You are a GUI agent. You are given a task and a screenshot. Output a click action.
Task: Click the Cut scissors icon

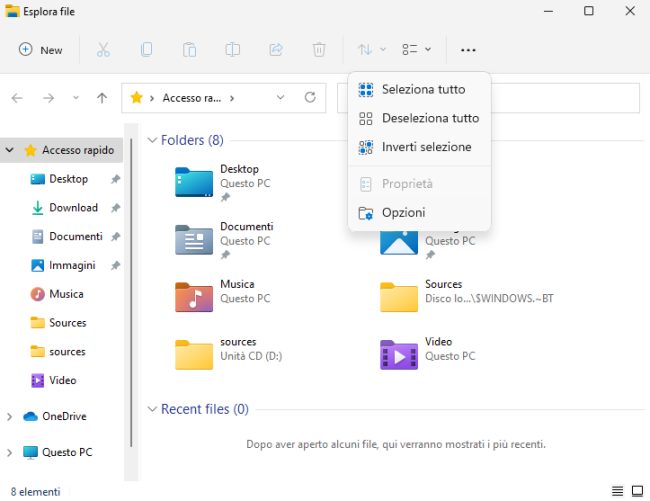pyautogui.click(x=103, y=50)
